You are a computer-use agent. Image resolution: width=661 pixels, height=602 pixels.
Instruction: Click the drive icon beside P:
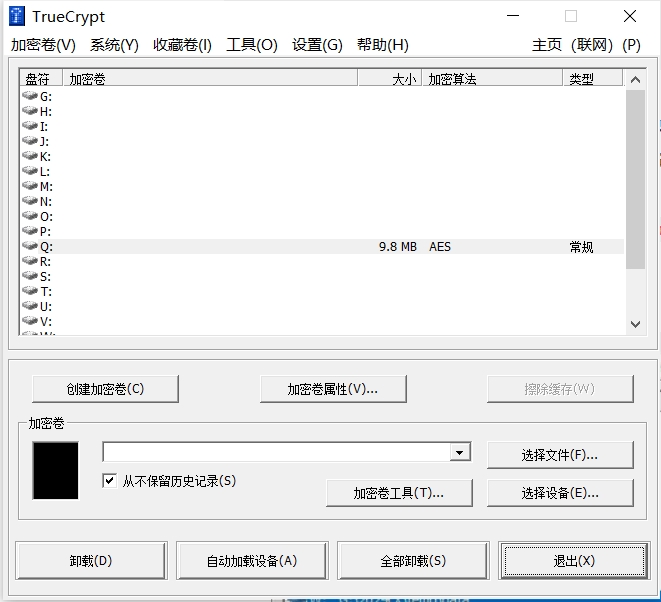pyautogui.click(x=30, y=231)
